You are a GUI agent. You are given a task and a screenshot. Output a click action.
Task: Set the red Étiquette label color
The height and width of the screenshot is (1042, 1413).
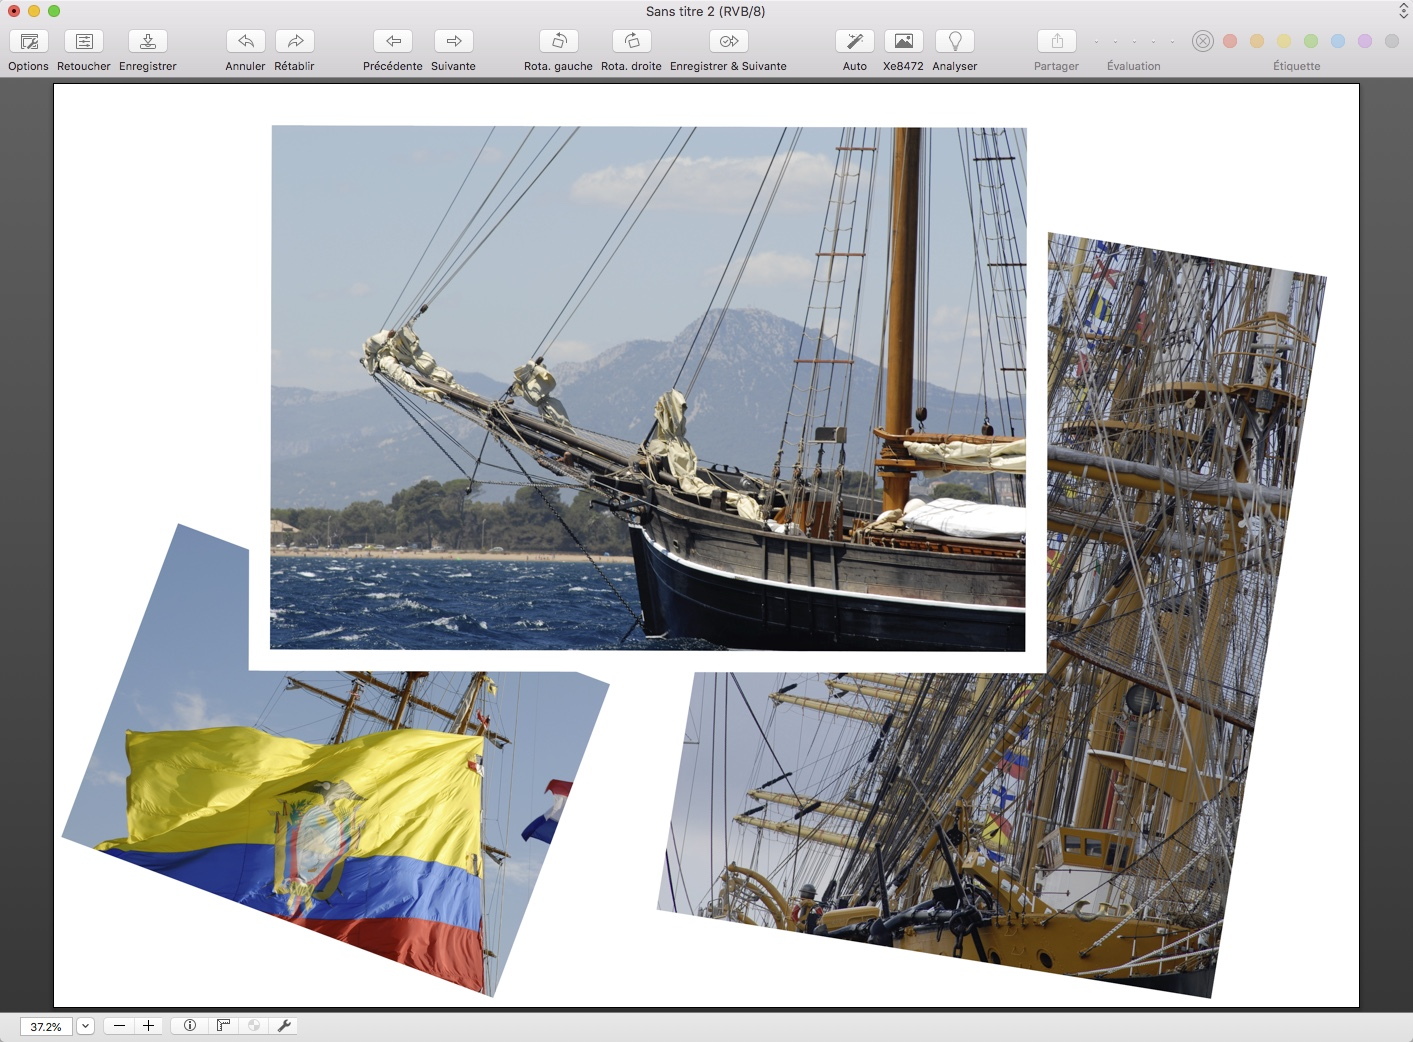click(x=1230, y=41)
